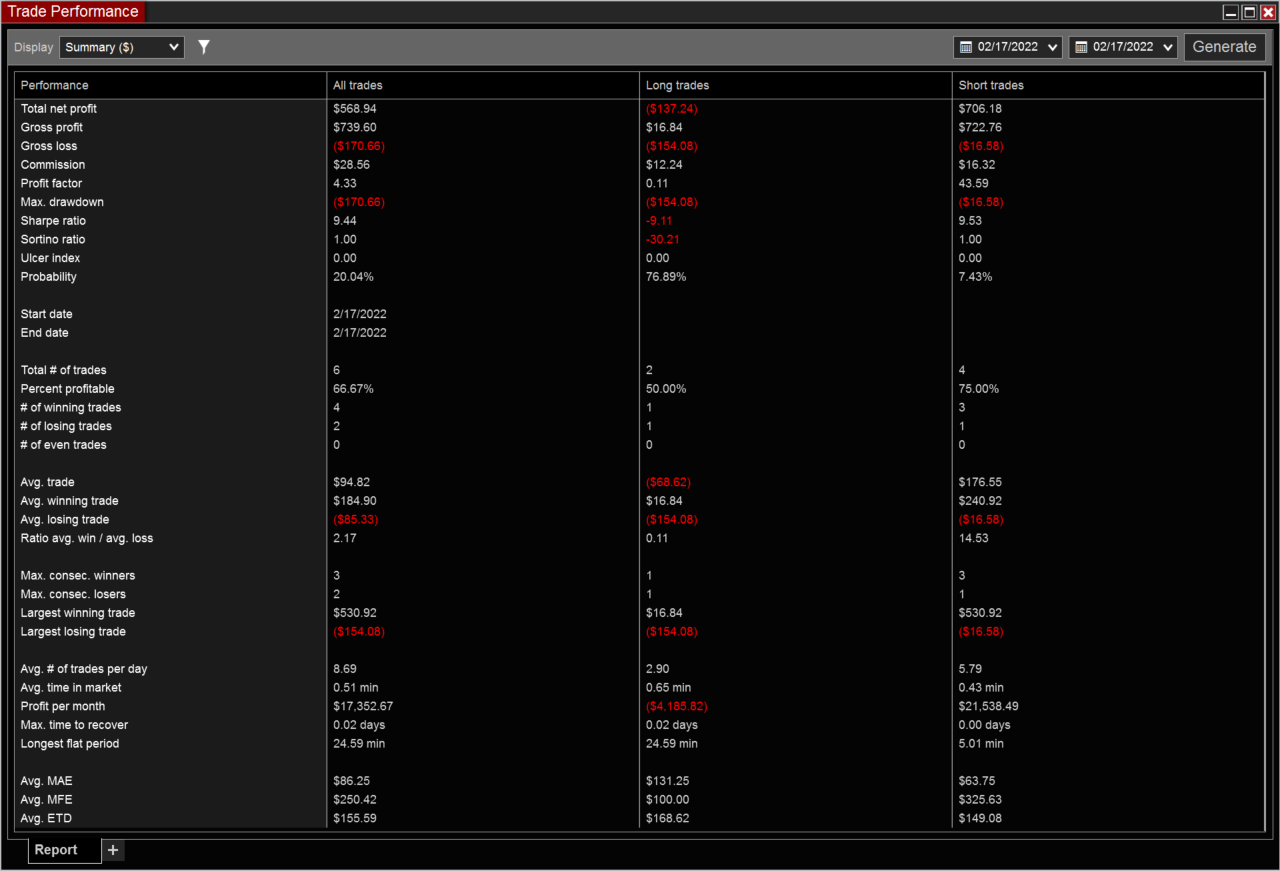Select the Gross profit row label
This screenshot has width=1280, height=871.
[x=52, y=127]
